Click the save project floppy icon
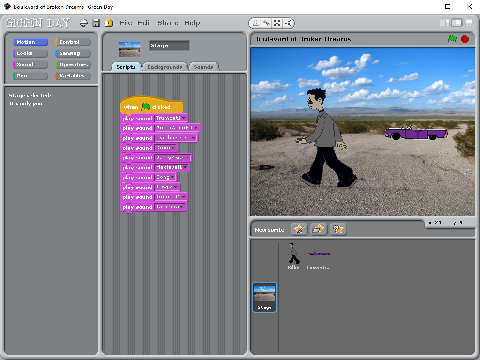This screenshot has height=360, width=480. 96,23
